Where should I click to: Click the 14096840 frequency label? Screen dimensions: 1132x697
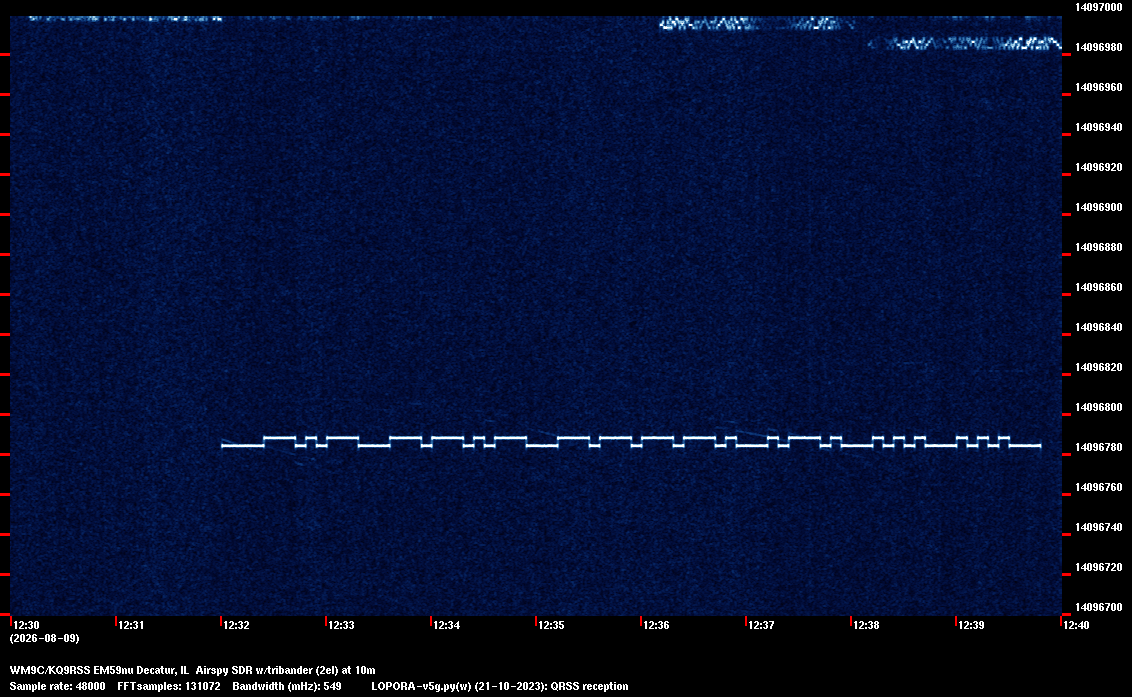point(1099,327)
